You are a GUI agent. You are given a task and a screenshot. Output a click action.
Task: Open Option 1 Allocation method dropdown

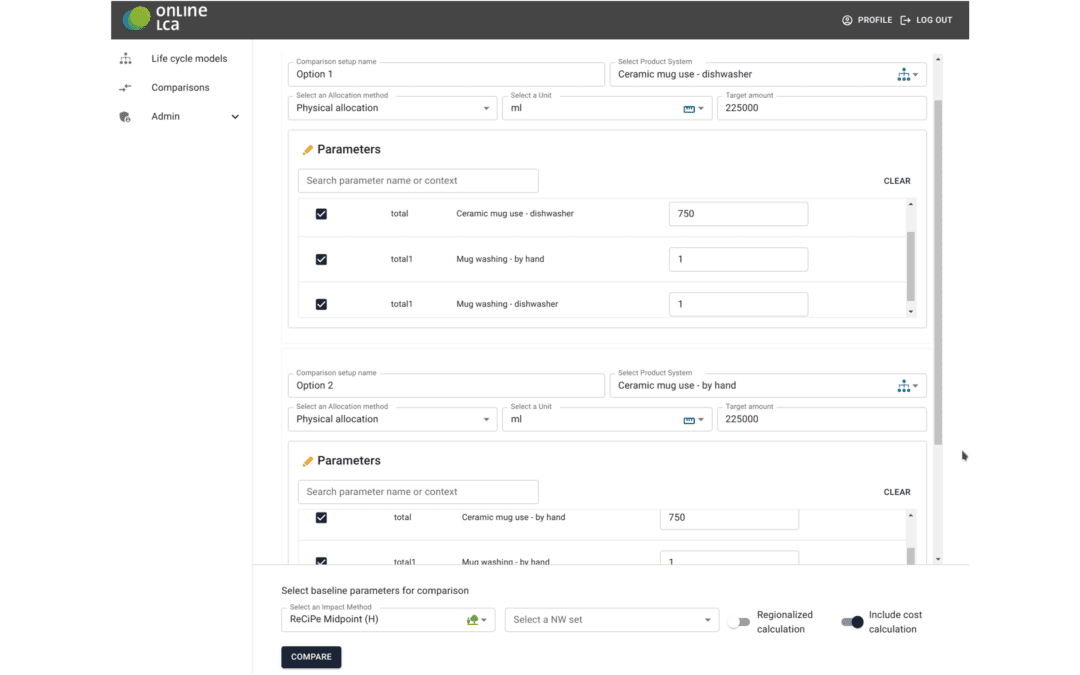point(392,108)
